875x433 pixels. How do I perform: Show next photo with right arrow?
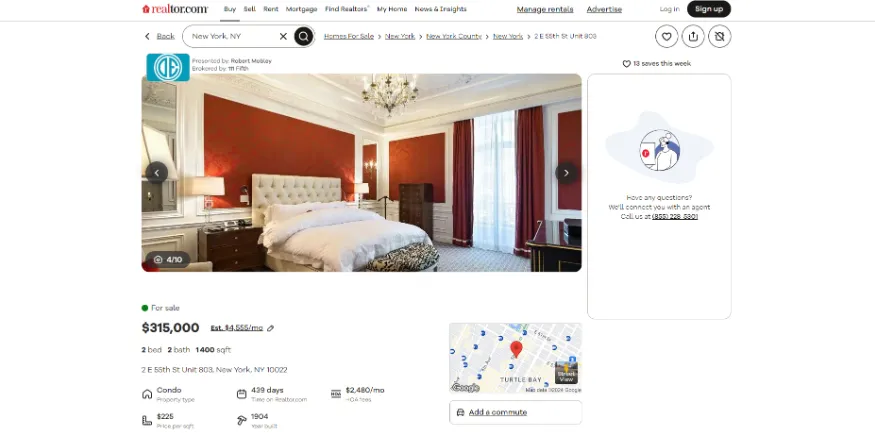(566, 173)
